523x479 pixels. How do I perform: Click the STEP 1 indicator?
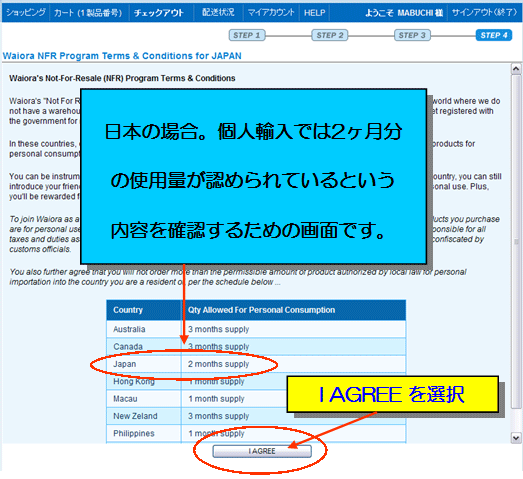click(247, 35)
